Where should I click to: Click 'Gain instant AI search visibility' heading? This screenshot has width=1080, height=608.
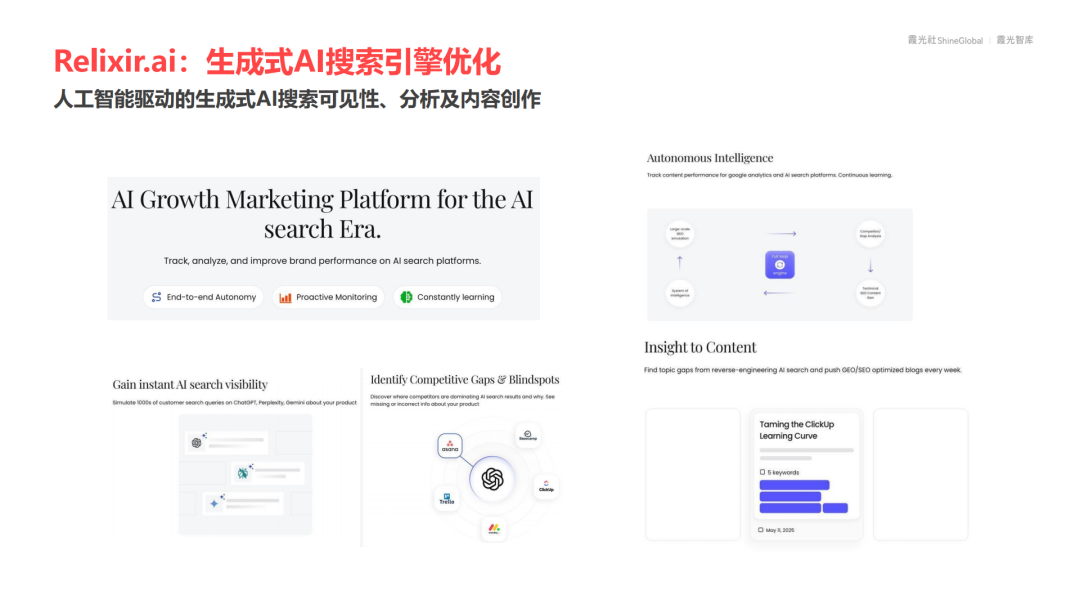click(x=190, y=385)
